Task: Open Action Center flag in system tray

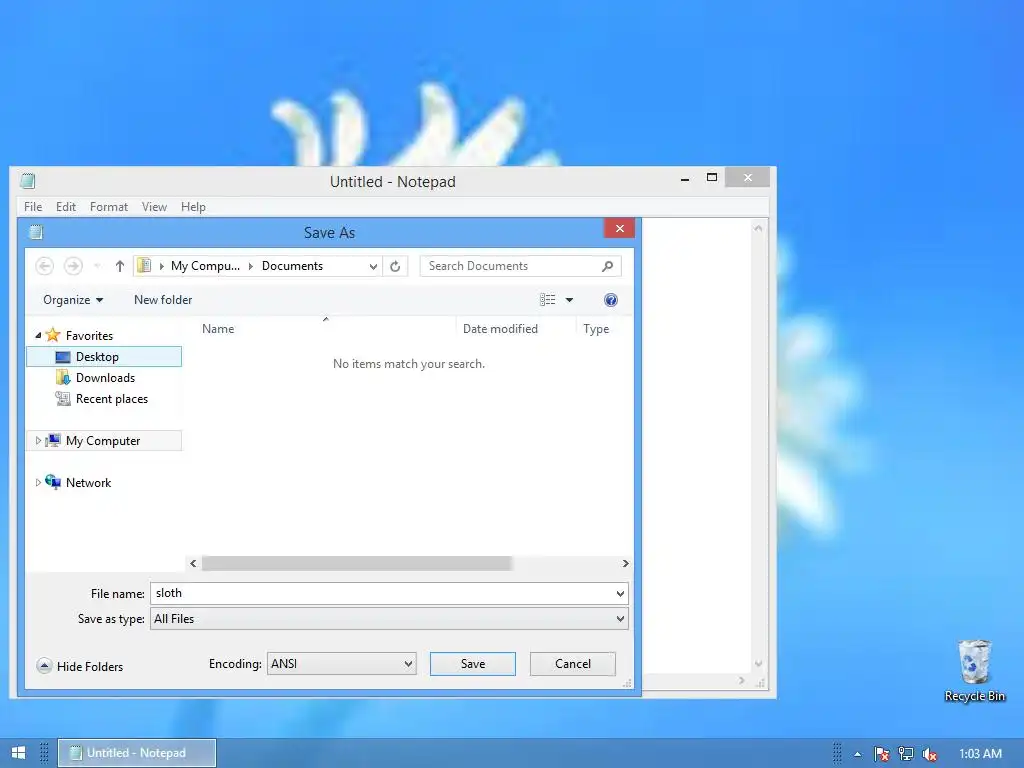Action: (x=882, y=754)
